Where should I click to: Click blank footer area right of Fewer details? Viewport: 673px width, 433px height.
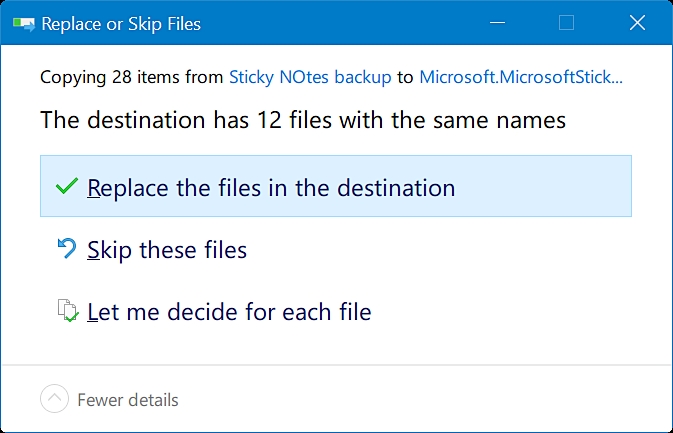pos(420,399)
